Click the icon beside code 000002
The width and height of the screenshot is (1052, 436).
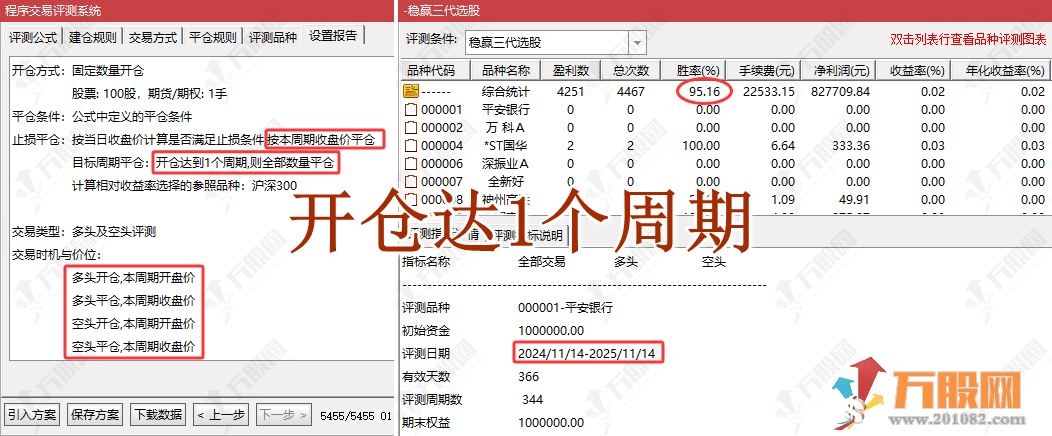(x=409, y=127)
